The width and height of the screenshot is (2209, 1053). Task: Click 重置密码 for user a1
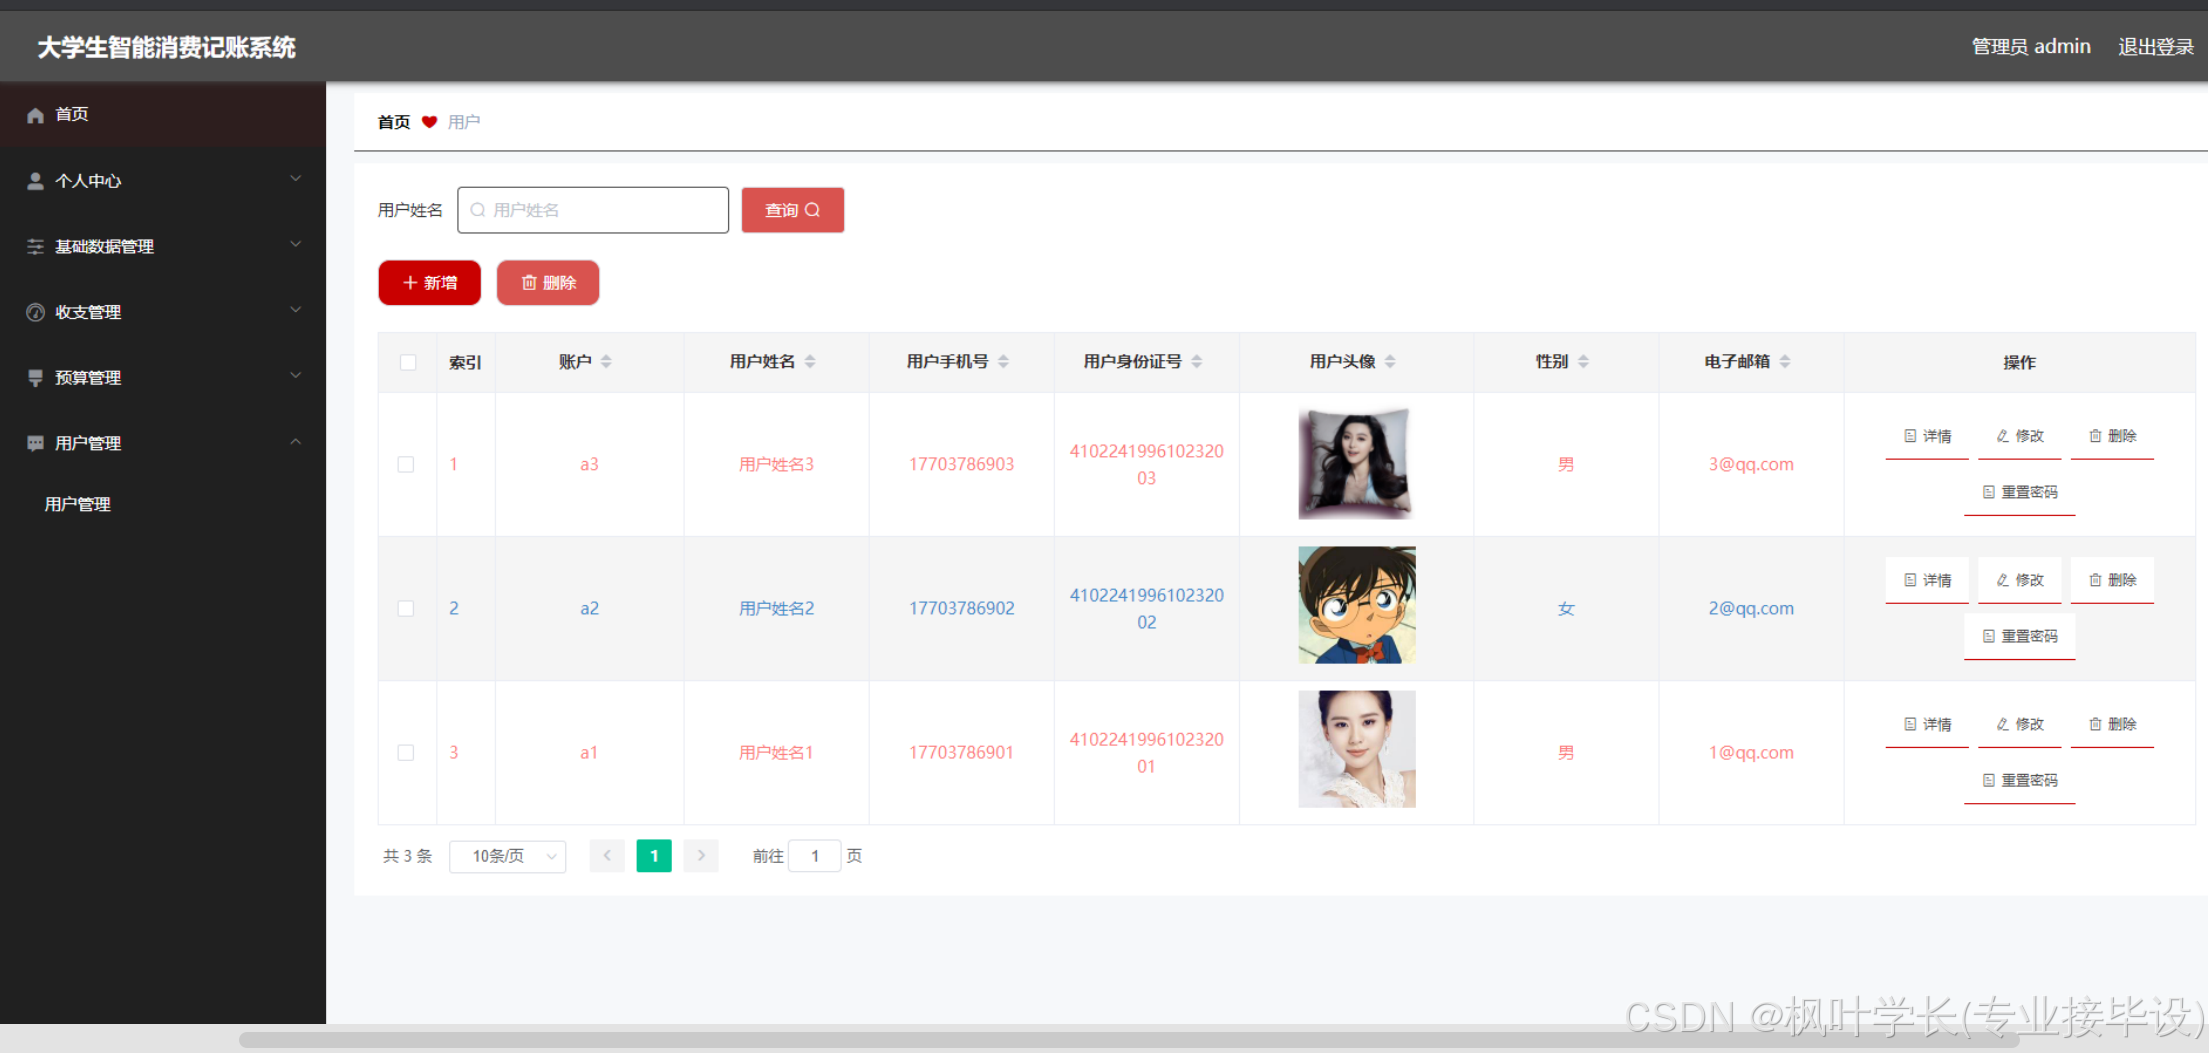[x=2020, y=781]
